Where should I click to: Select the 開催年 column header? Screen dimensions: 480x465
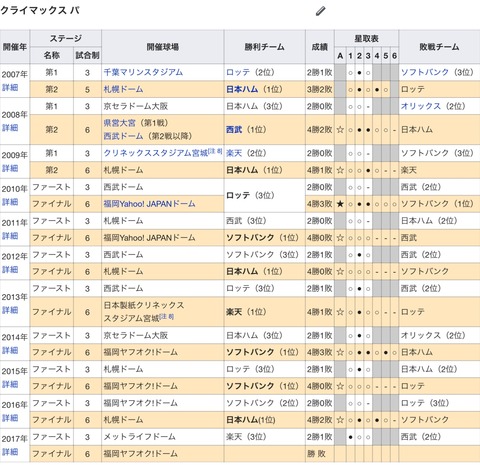click(x=15, y=47)
